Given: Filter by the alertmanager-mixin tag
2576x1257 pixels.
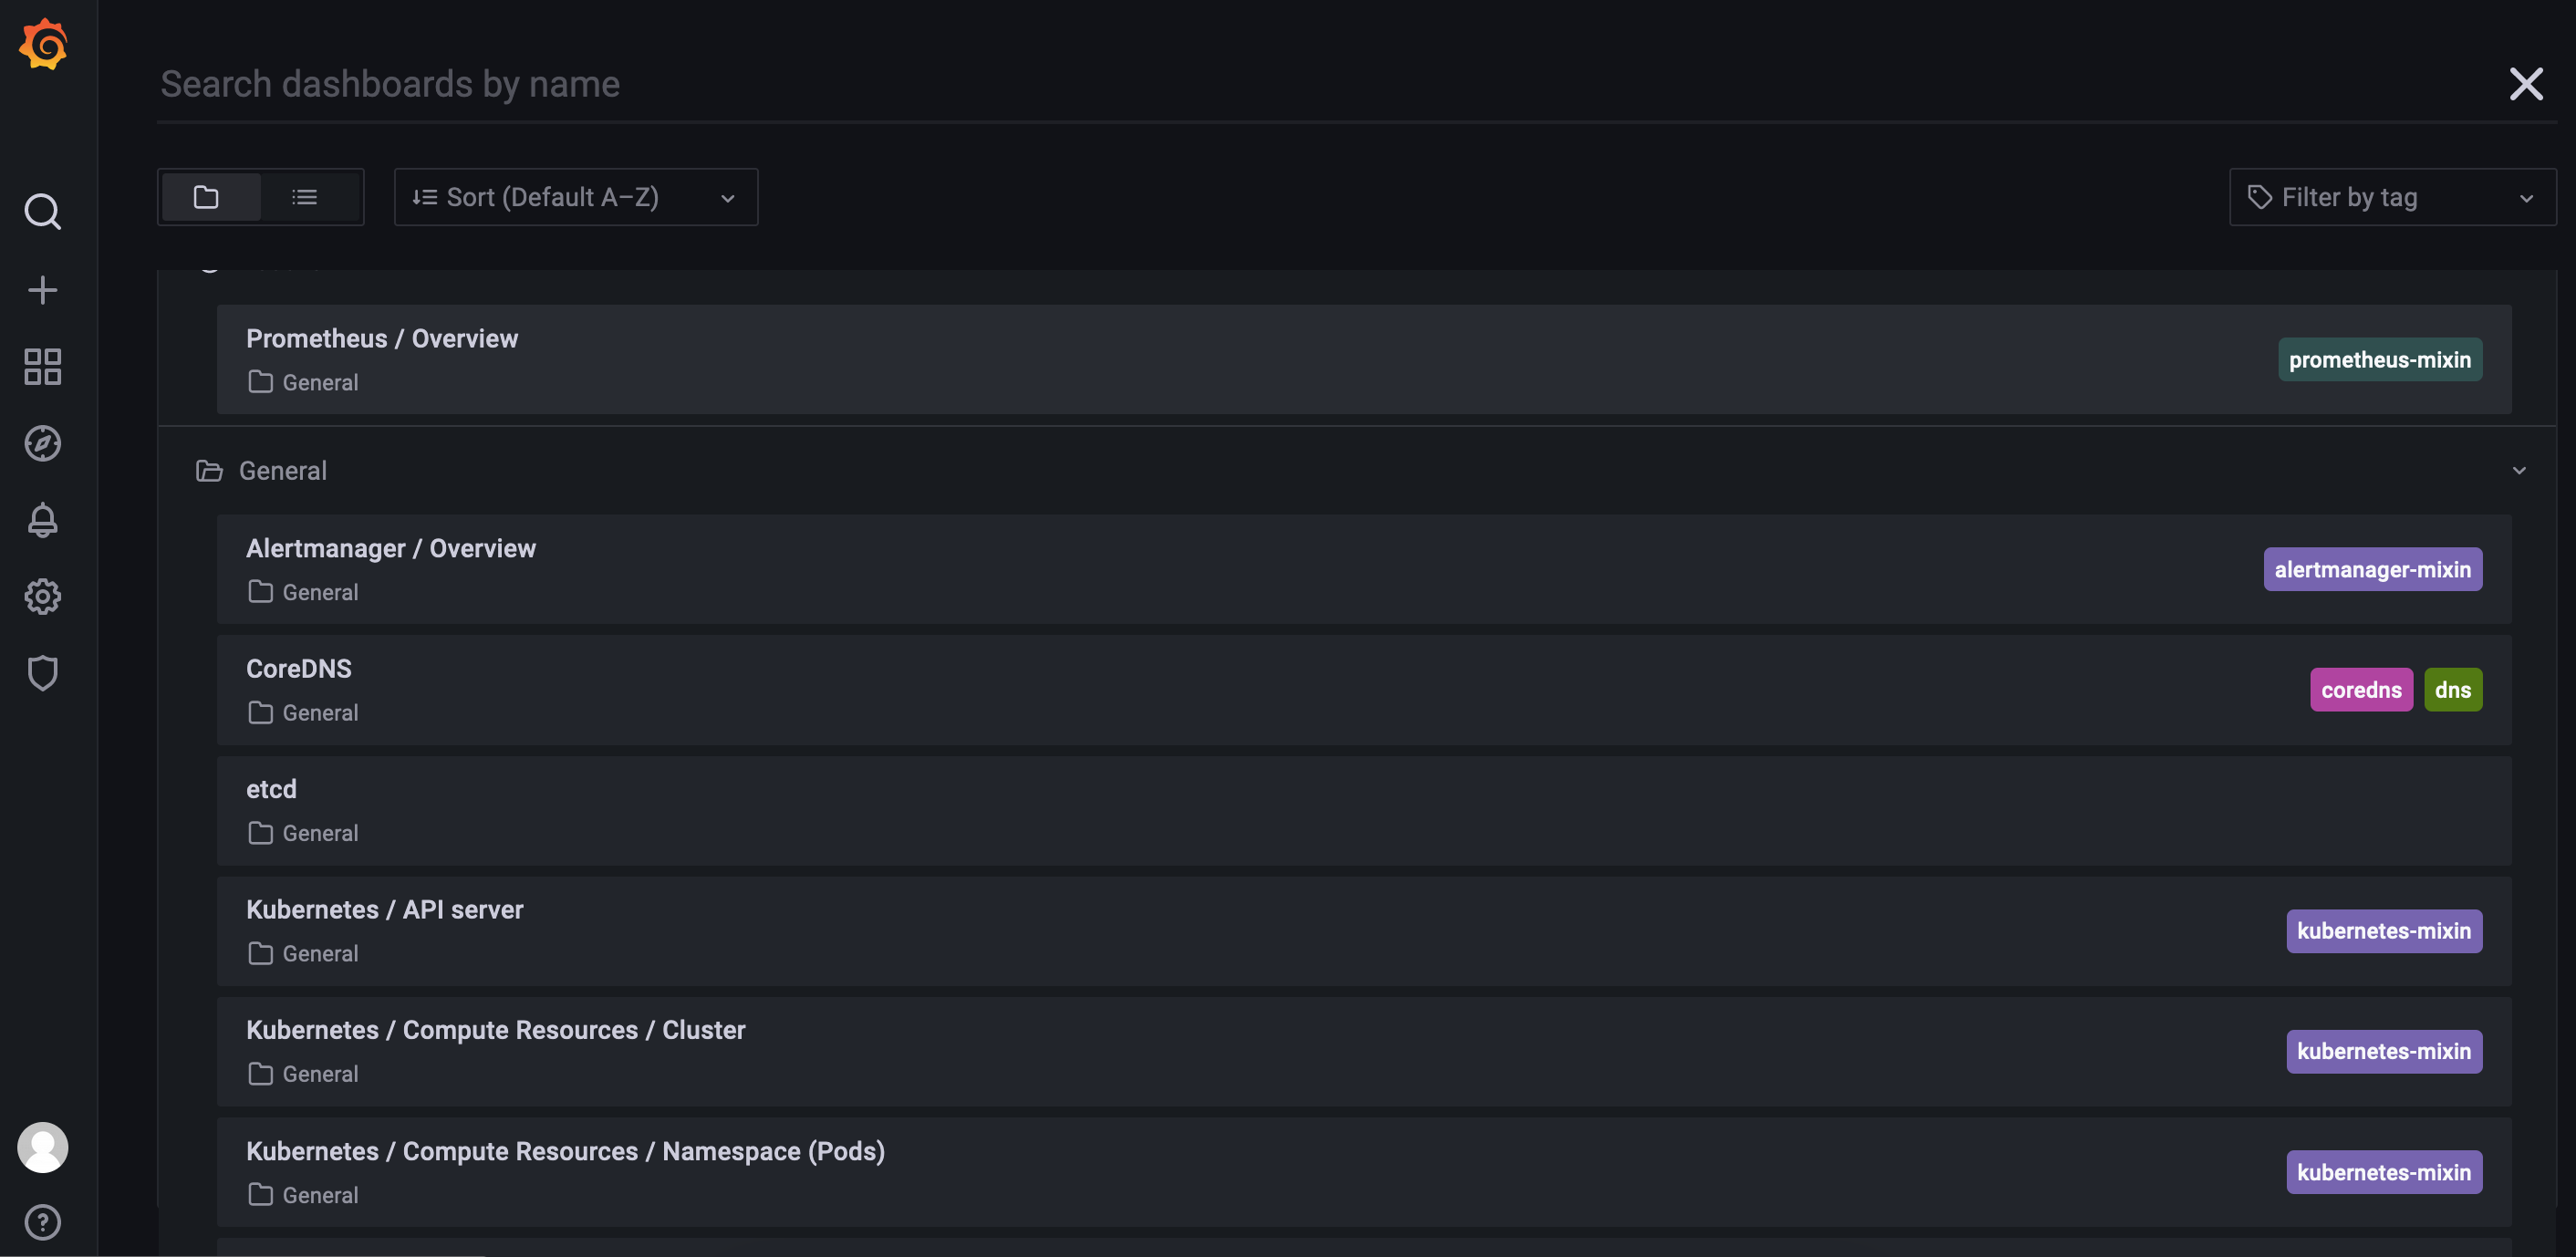Looking at the screenshot, I should 2372,569.
